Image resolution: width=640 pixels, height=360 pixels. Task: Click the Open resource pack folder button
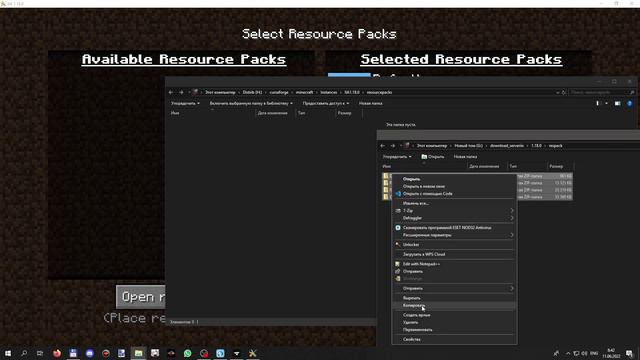(x=141, y=297)
